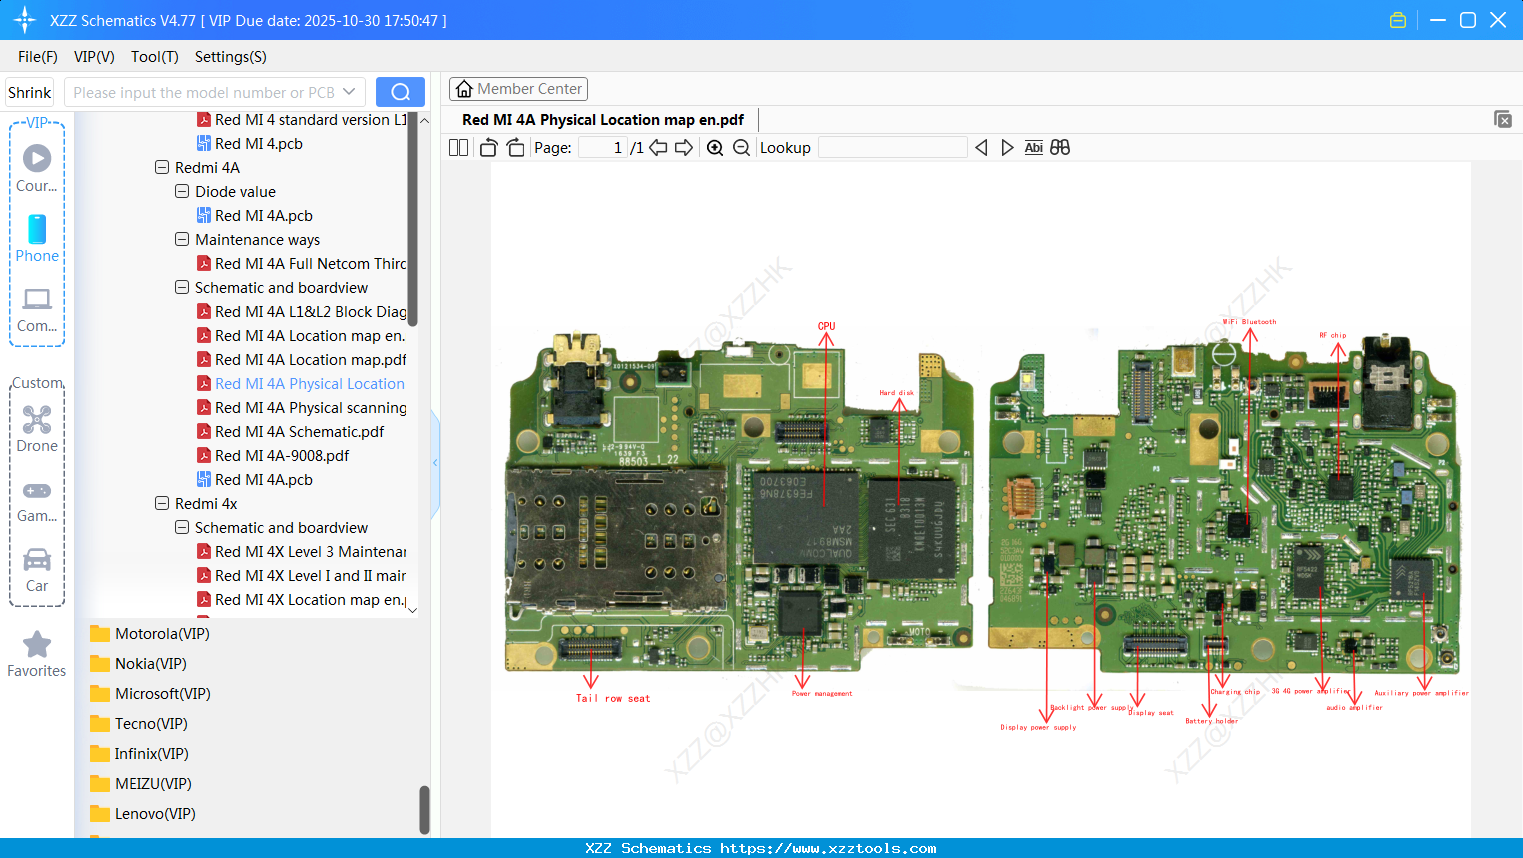Screen dimensions: 1523x858
Task: Click the zoom out magnifier icon
Action: click(x=741, y=148)
